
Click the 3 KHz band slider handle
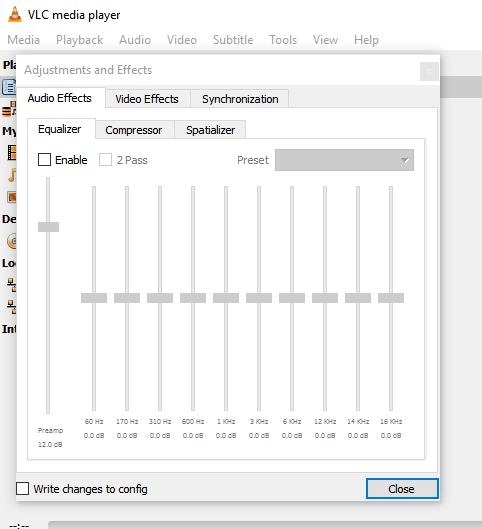click(259, 298)
